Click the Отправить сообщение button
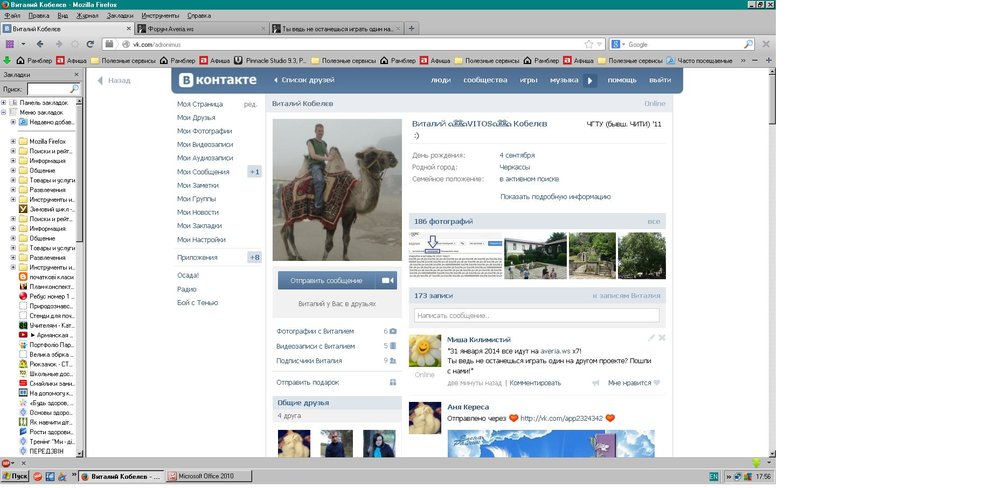This screenshot has height=488, width=1000. coord(330,281)
